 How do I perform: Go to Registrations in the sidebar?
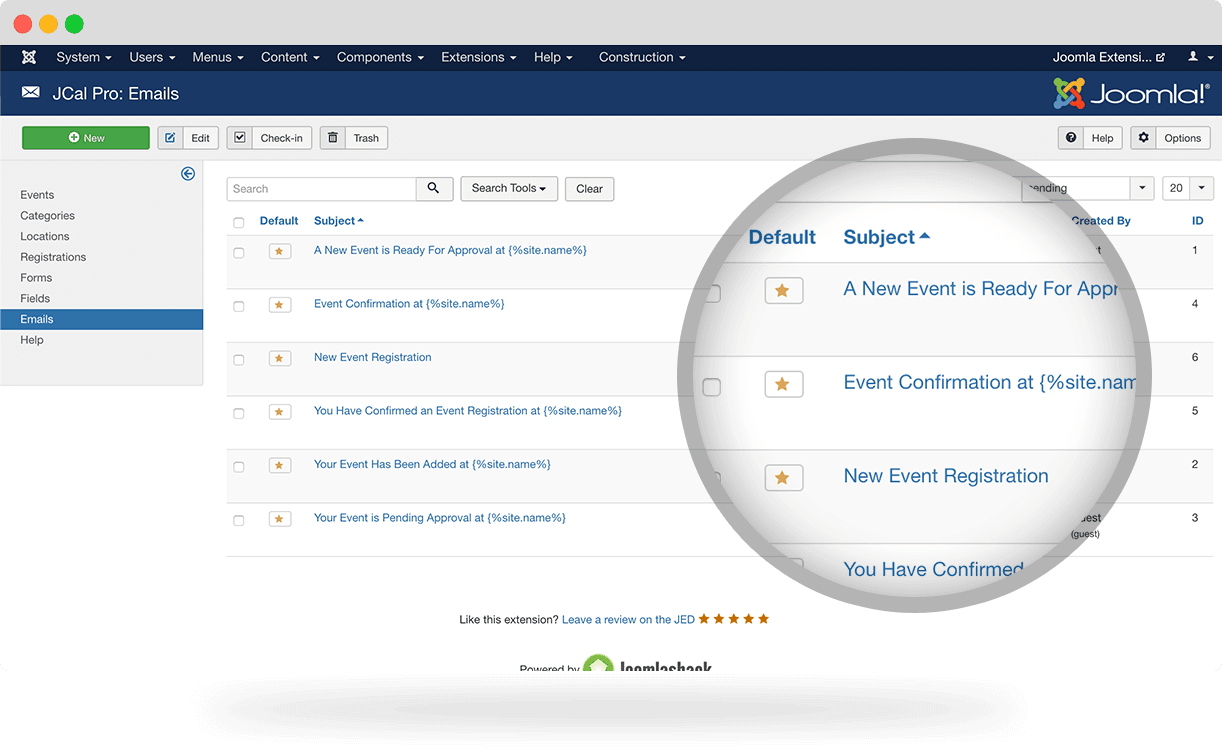[x=53, y=257]
